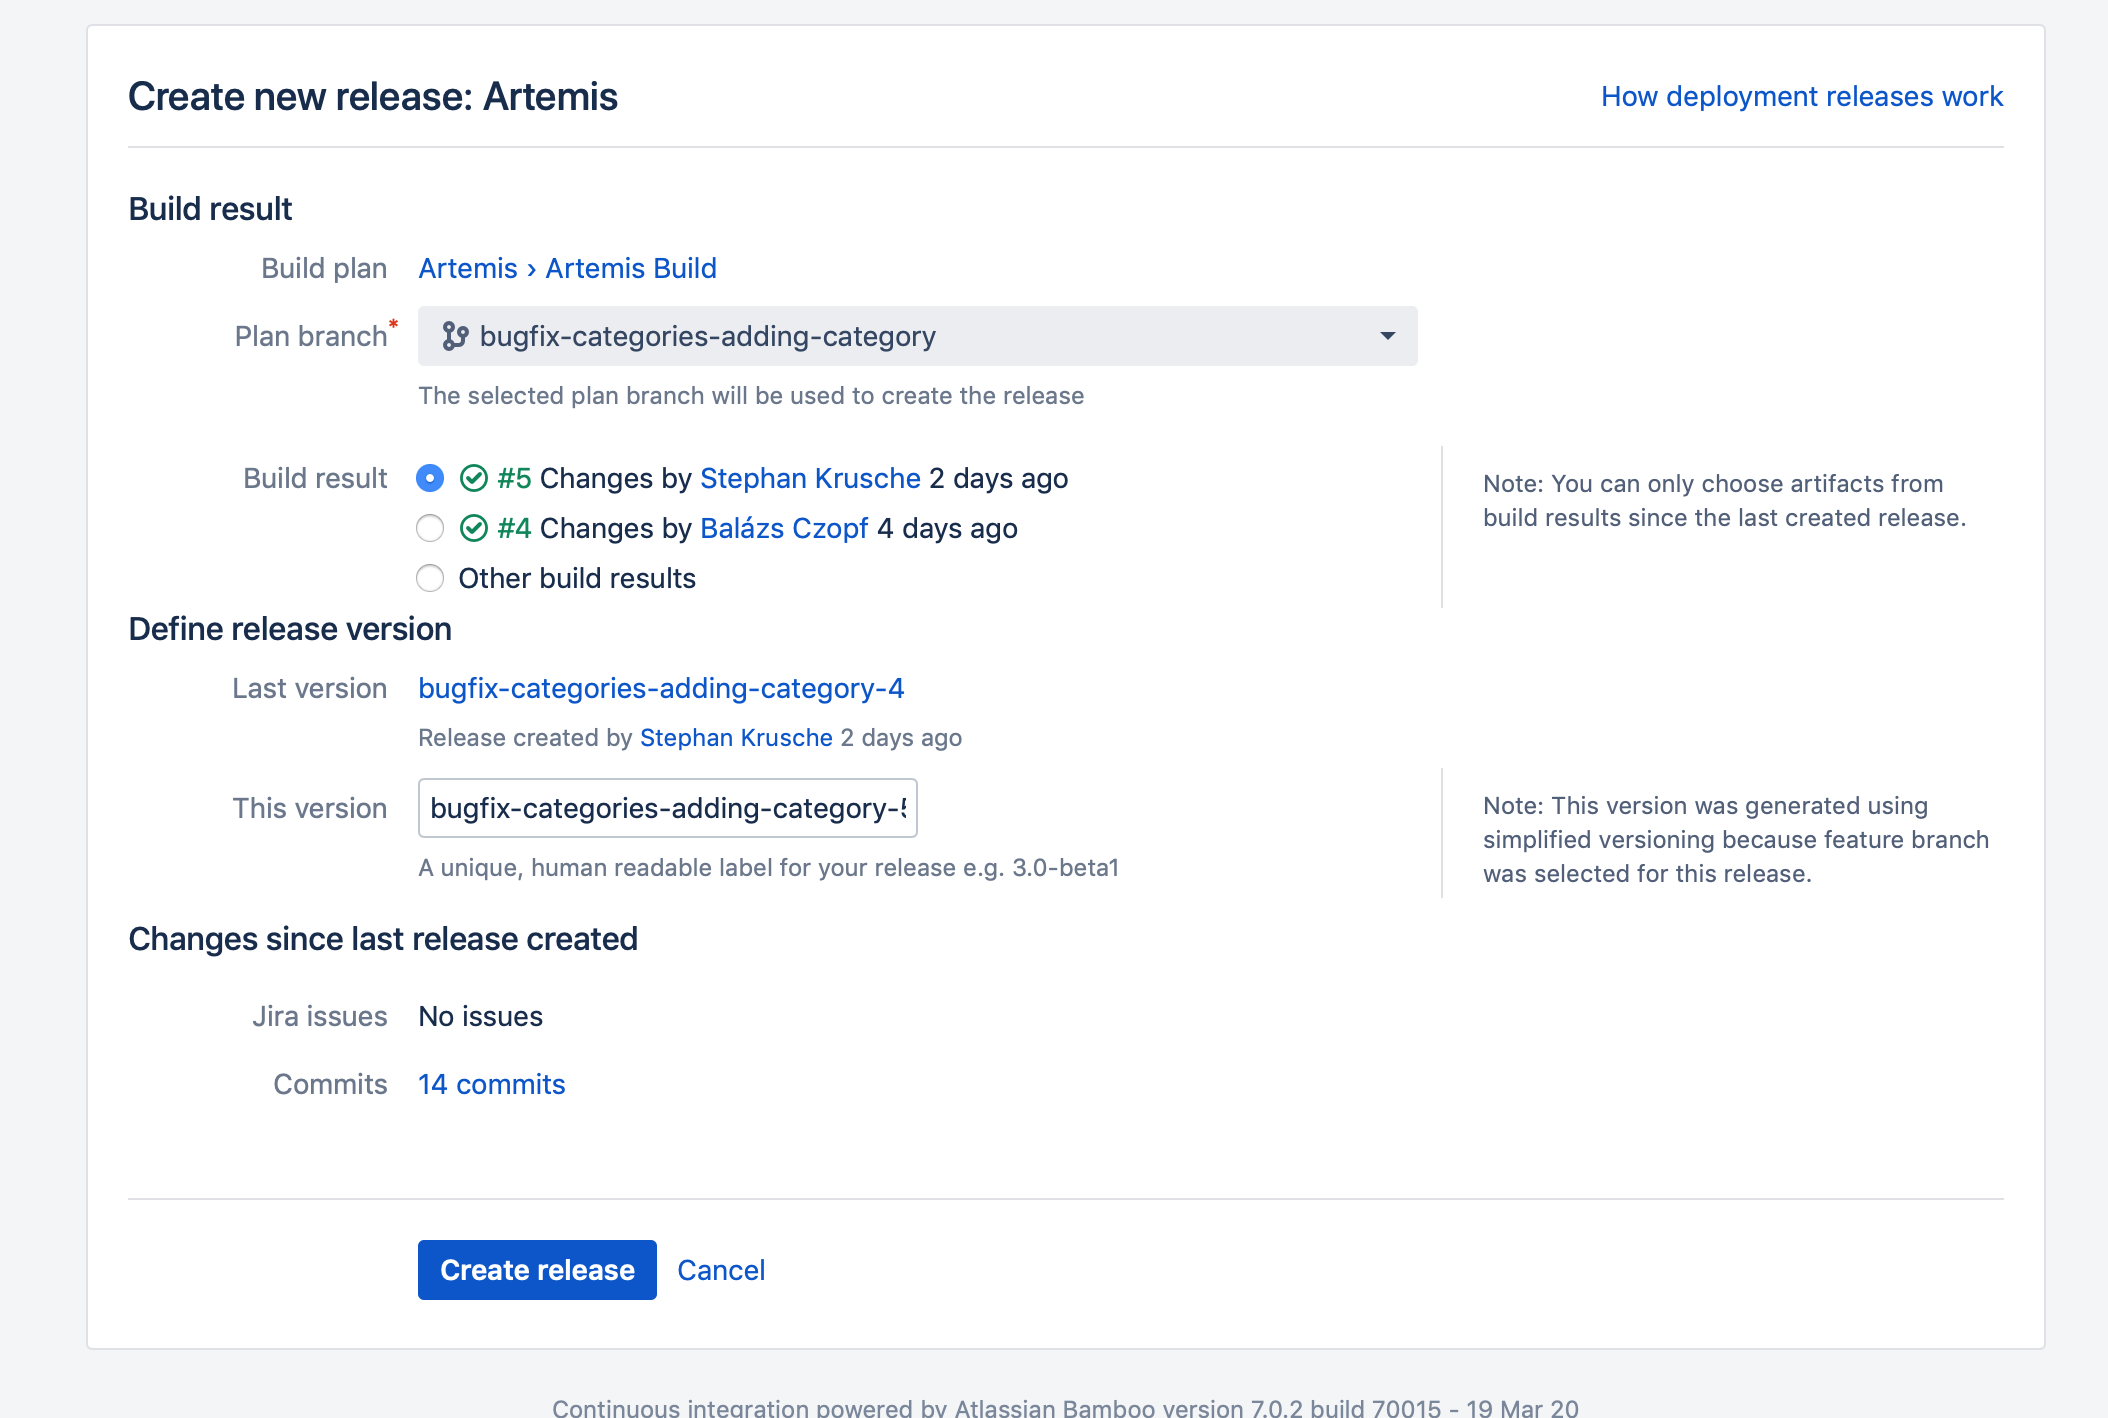Open the Plan branch dropdown arrow
This screenshot has height=1418, width=2108.
[x=1387, y=336]
